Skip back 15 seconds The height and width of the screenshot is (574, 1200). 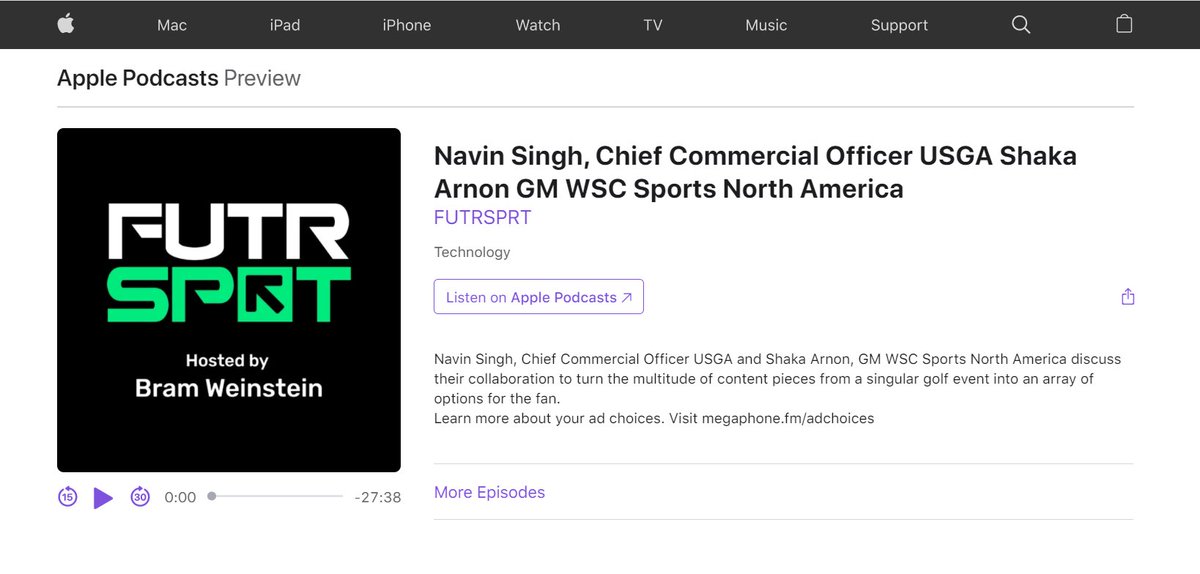coord(67,497)
